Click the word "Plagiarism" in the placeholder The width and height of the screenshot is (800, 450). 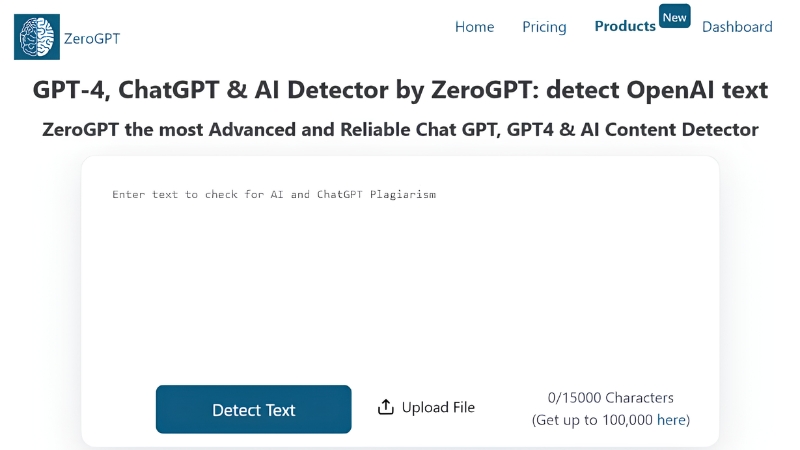[x=403, y=194]
